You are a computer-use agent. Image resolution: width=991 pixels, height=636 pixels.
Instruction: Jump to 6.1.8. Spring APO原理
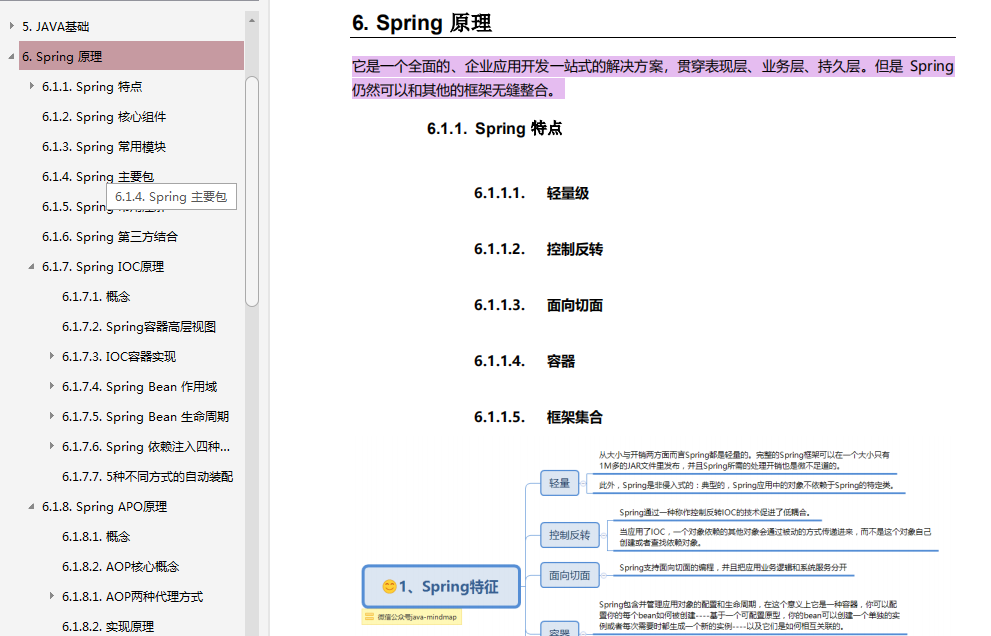pos(104,507)
